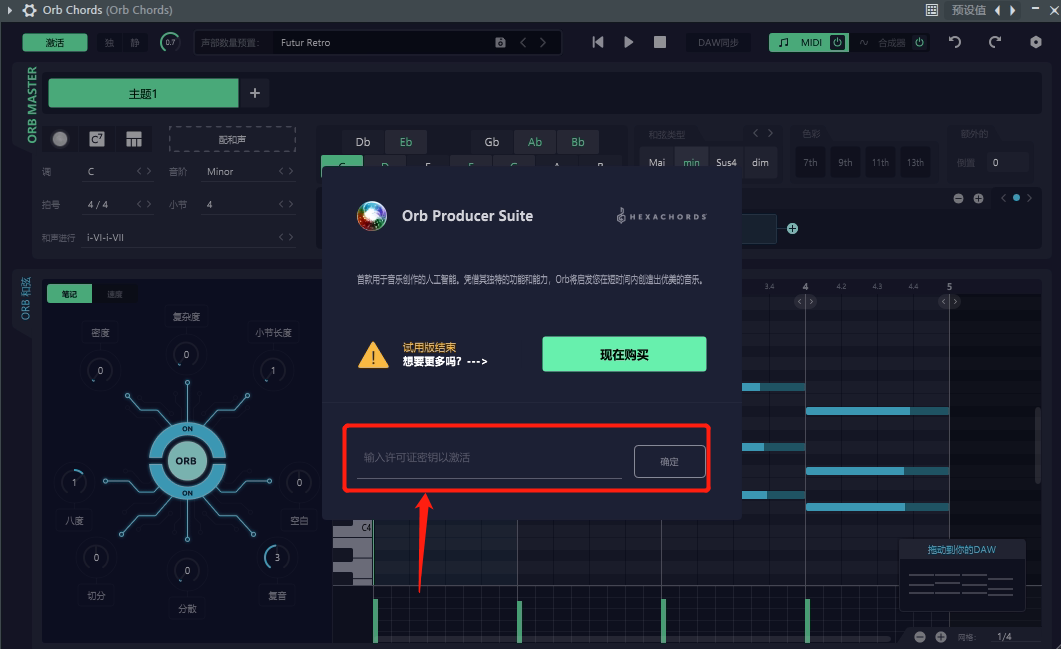Open the hexagon settings icon
The height and width of the screenshot is (649, 1061).
(x=1036, y=42)
